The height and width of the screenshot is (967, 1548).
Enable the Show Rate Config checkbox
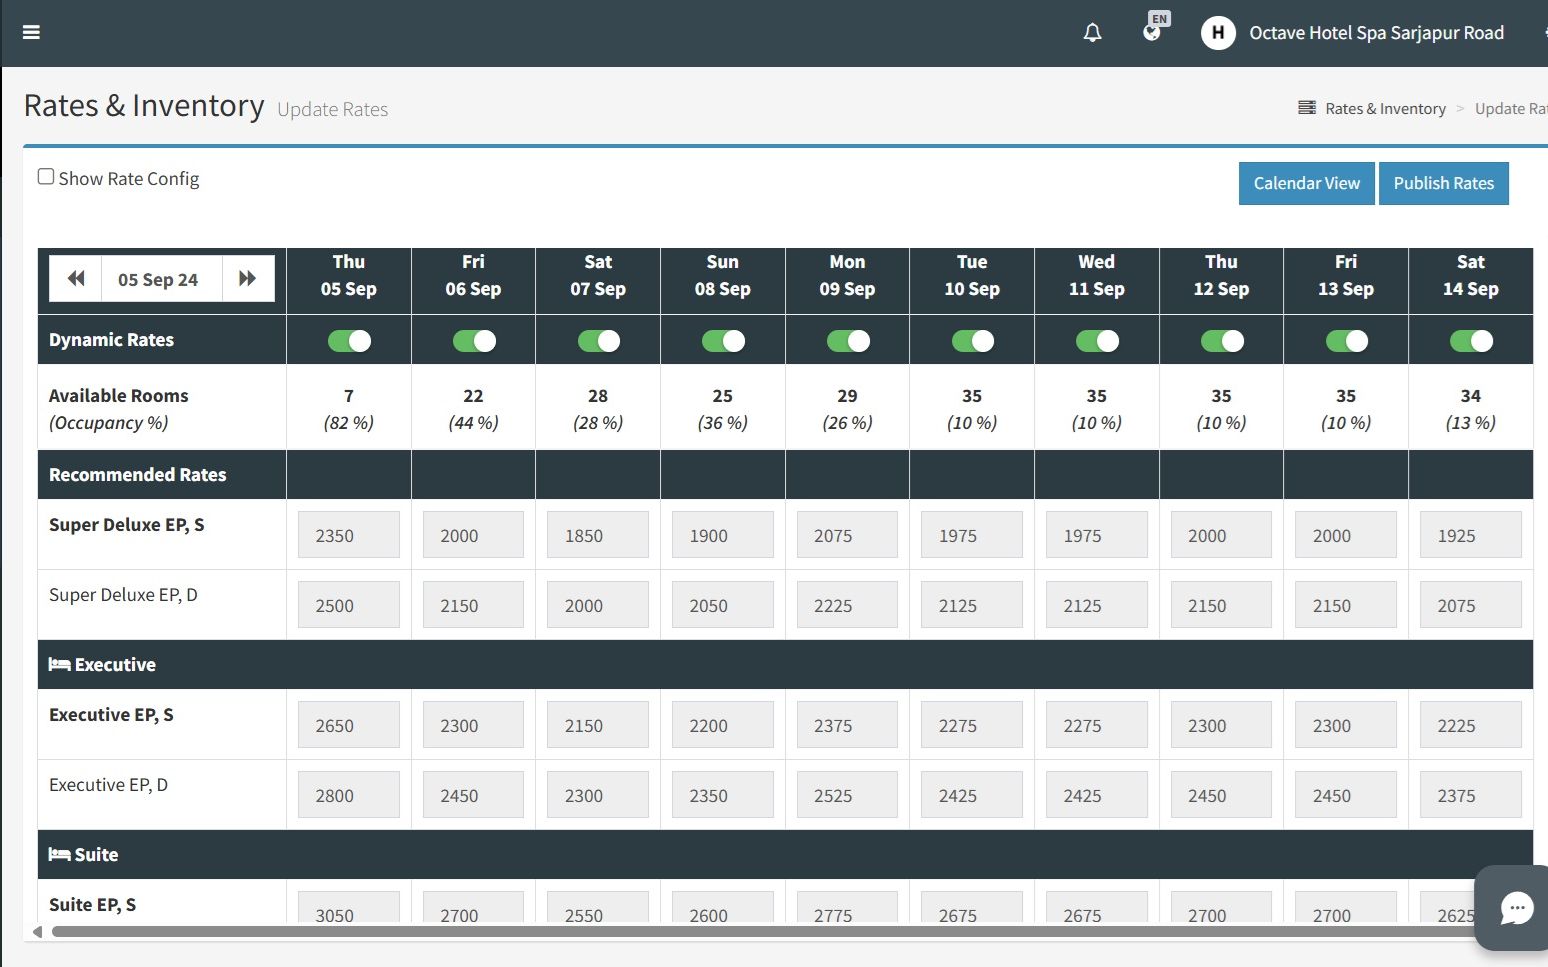pyautogui.click(x=46, y=177)
